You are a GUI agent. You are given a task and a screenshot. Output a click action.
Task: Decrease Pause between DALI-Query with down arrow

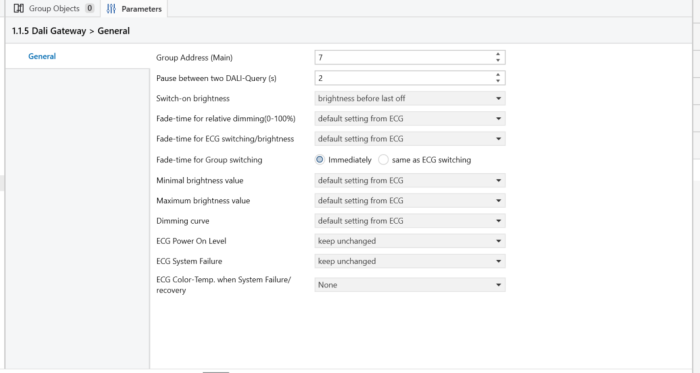pyautogui.click(x=498, y=81)
